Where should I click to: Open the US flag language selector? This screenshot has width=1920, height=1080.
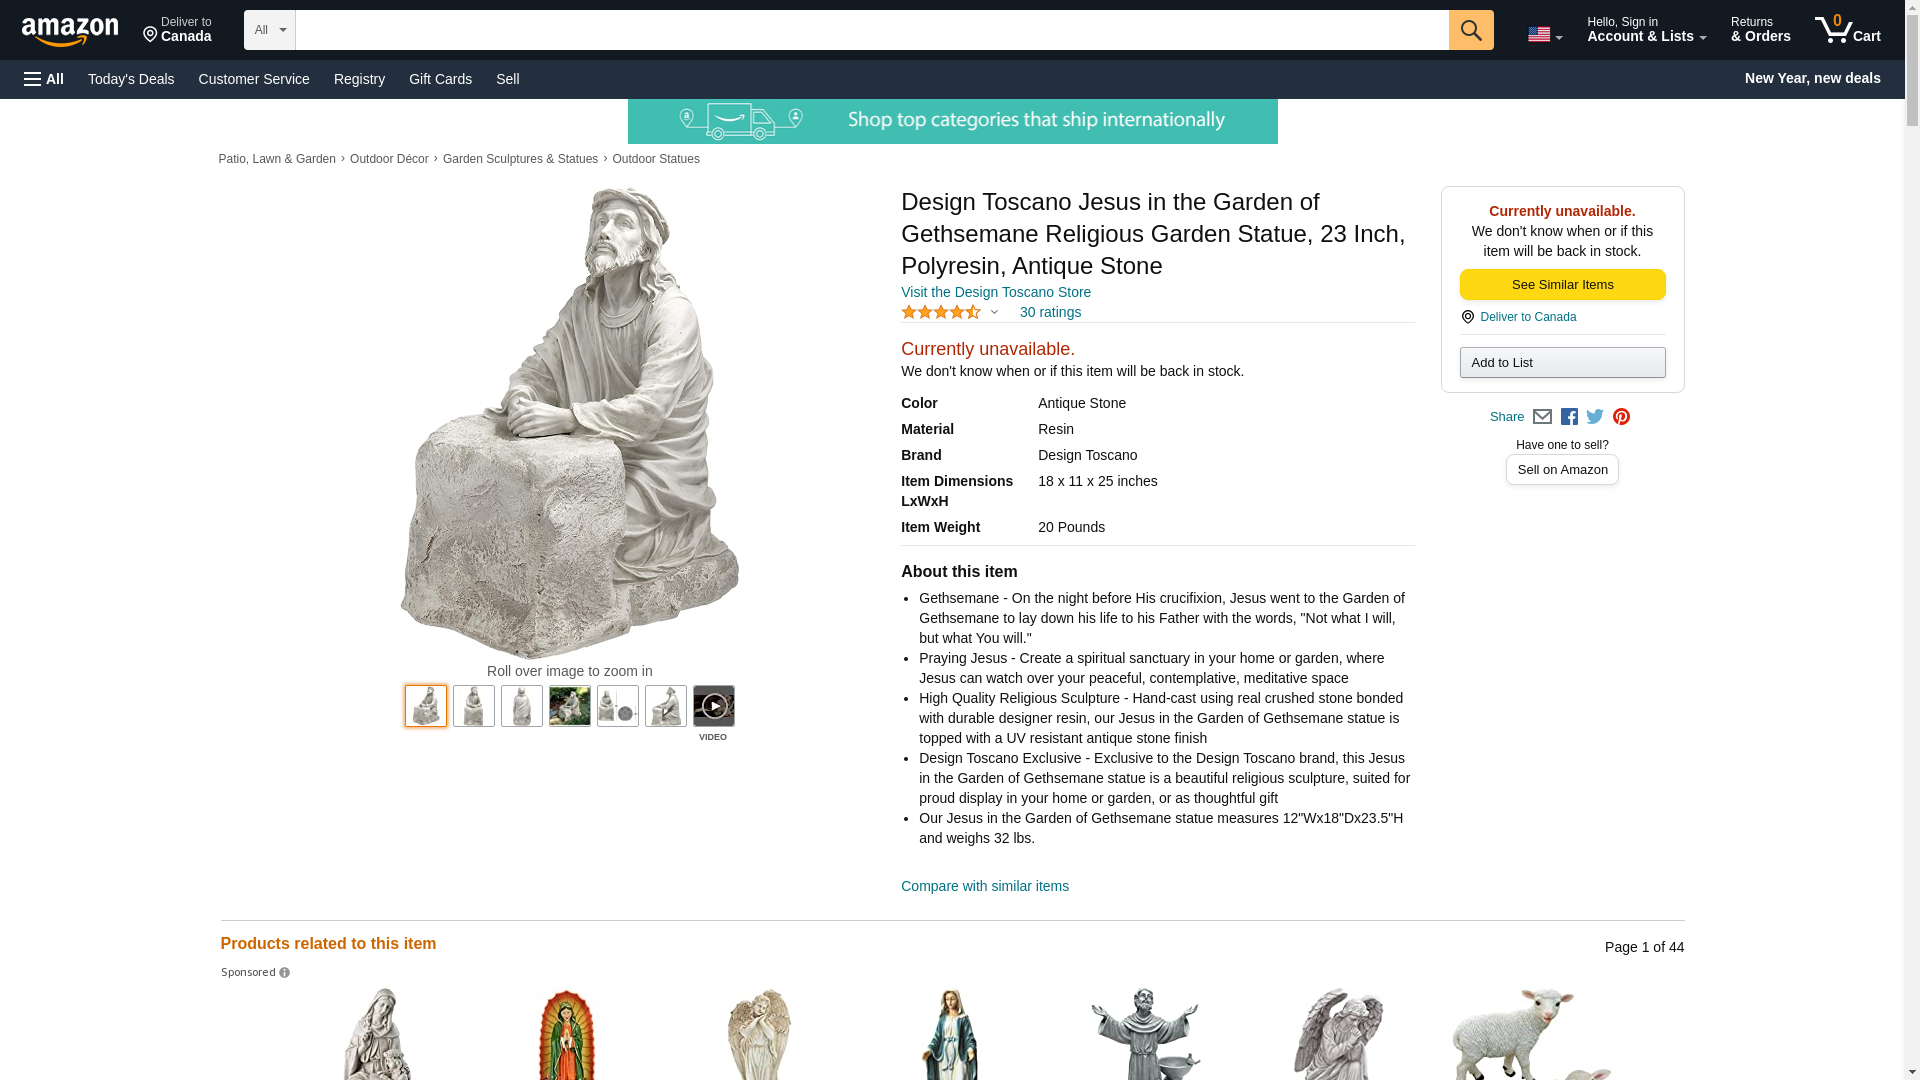point(1544,34)
